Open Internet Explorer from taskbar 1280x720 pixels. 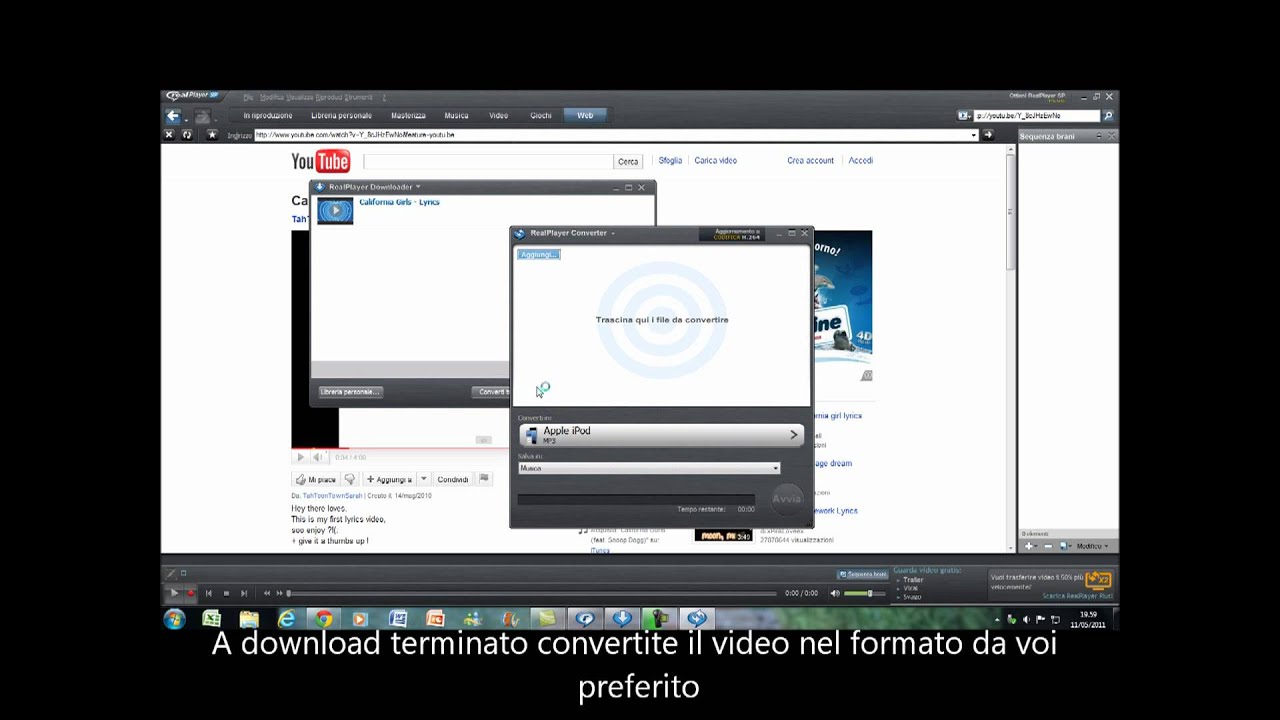pos(286,619)
